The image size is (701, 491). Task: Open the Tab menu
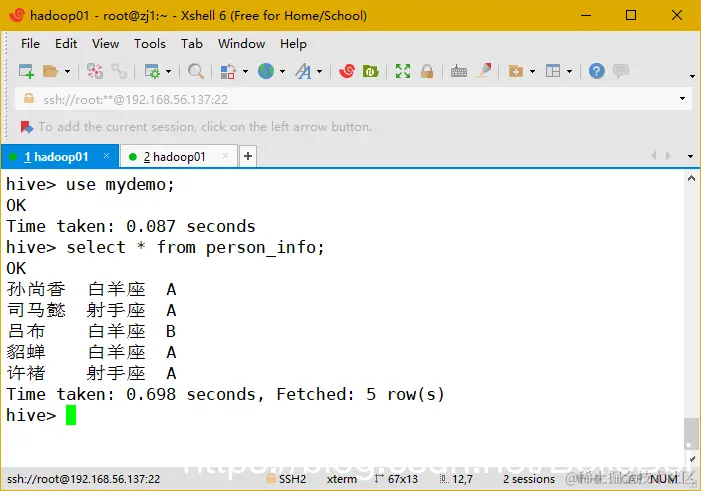[192, 44]
